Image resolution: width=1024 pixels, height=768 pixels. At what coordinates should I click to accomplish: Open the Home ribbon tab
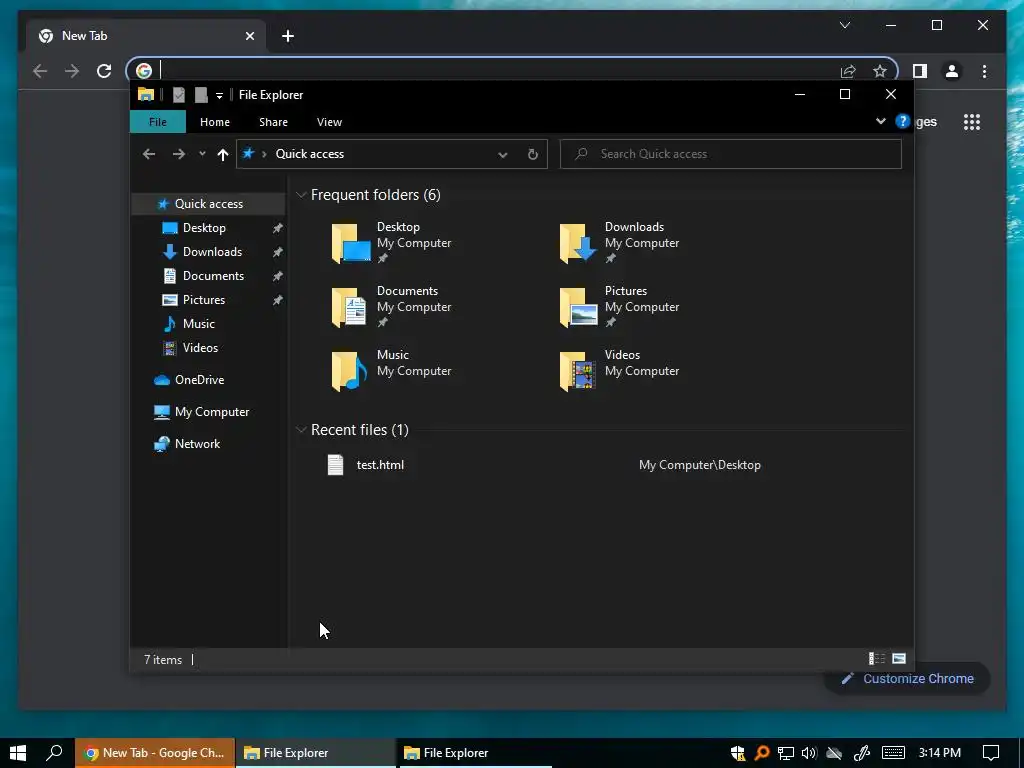point(215,122)
